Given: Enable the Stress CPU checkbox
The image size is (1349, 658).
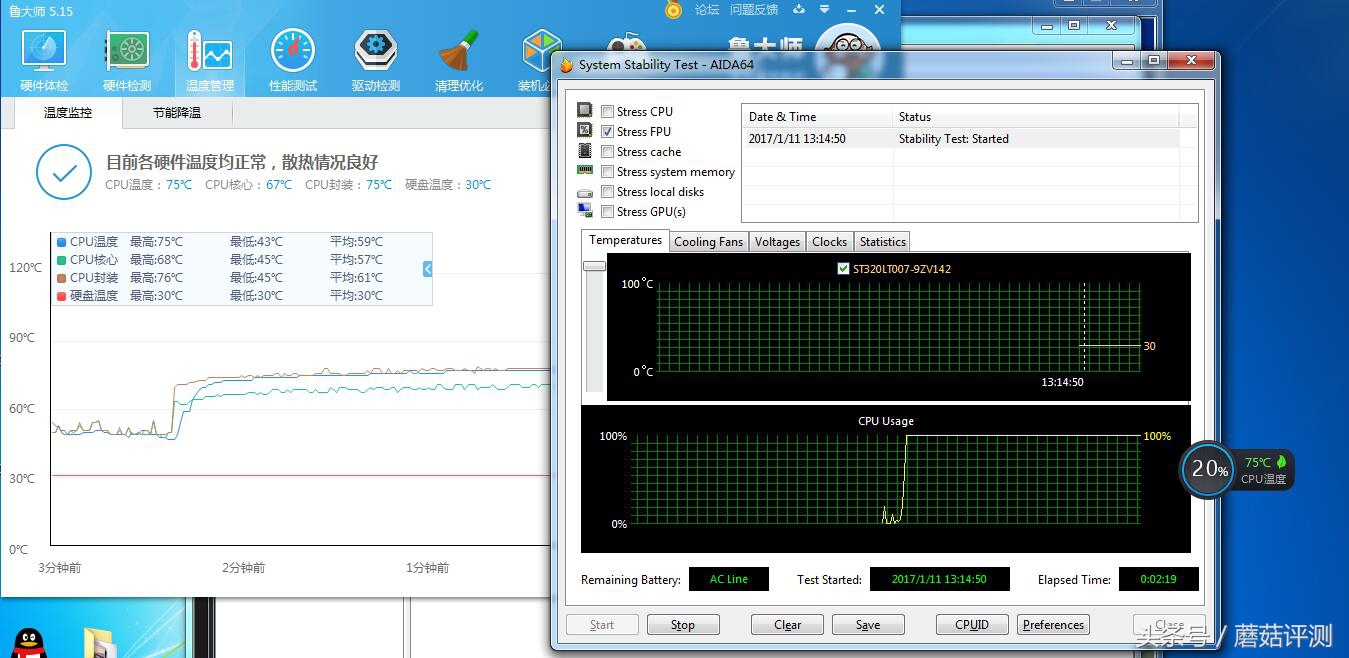Looking at the screenshot, I should click(607, 112).
